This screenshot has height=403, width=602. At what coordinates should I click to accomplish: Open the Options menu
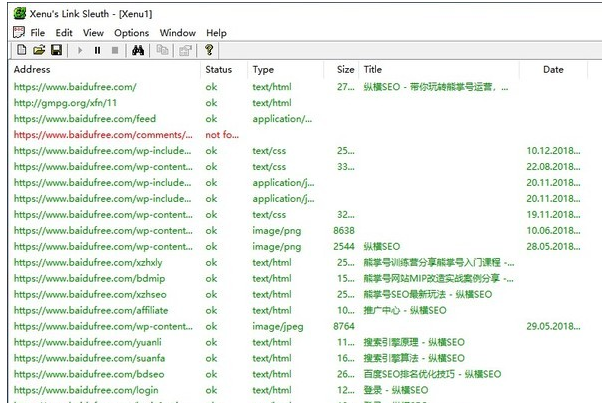coord(131,33)
